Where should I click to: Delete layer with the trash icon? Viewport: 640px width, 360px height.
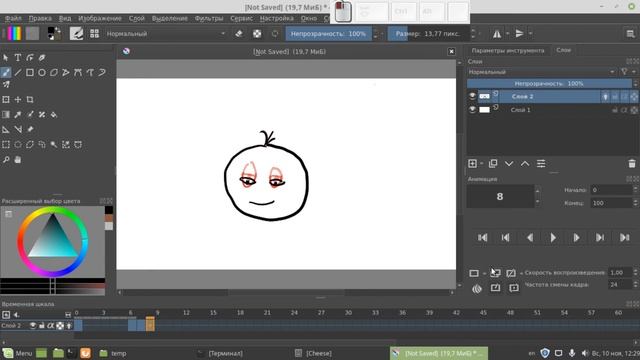pyautogui.click(x=632, y=164)
